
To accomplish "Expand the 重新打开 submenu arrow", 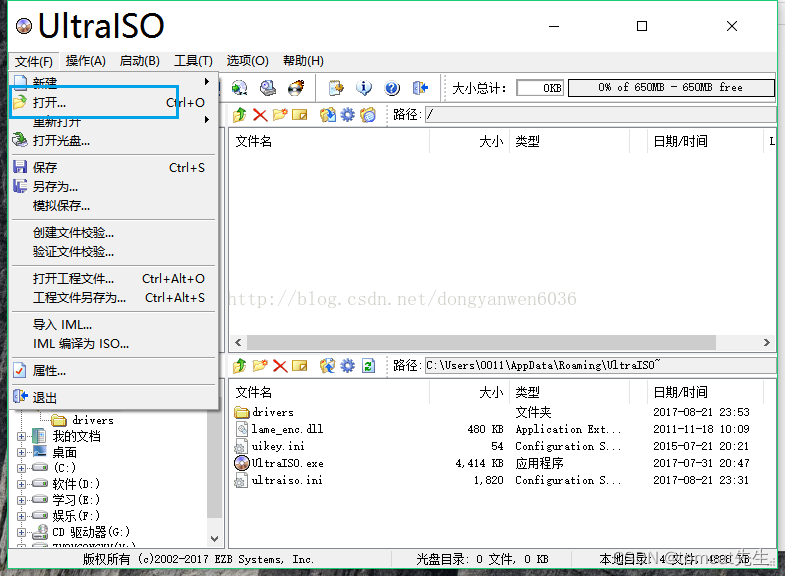I will [206, 120].
